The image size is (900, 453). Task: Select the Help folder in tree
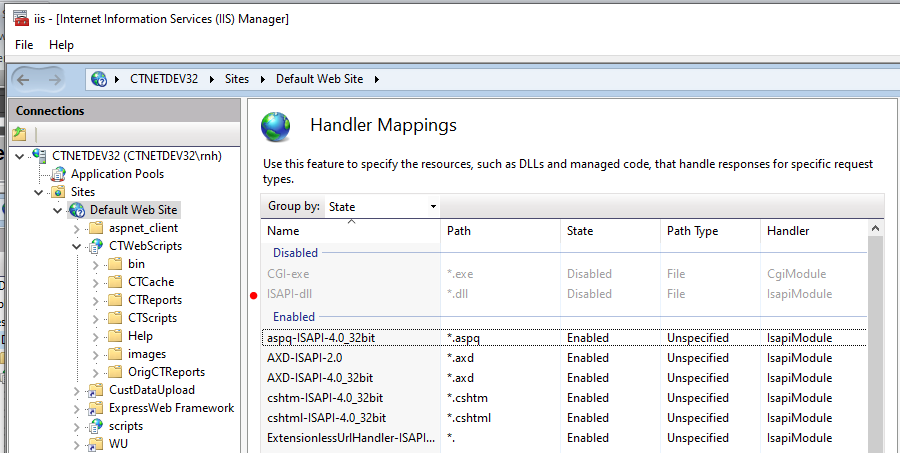(140, 336)
